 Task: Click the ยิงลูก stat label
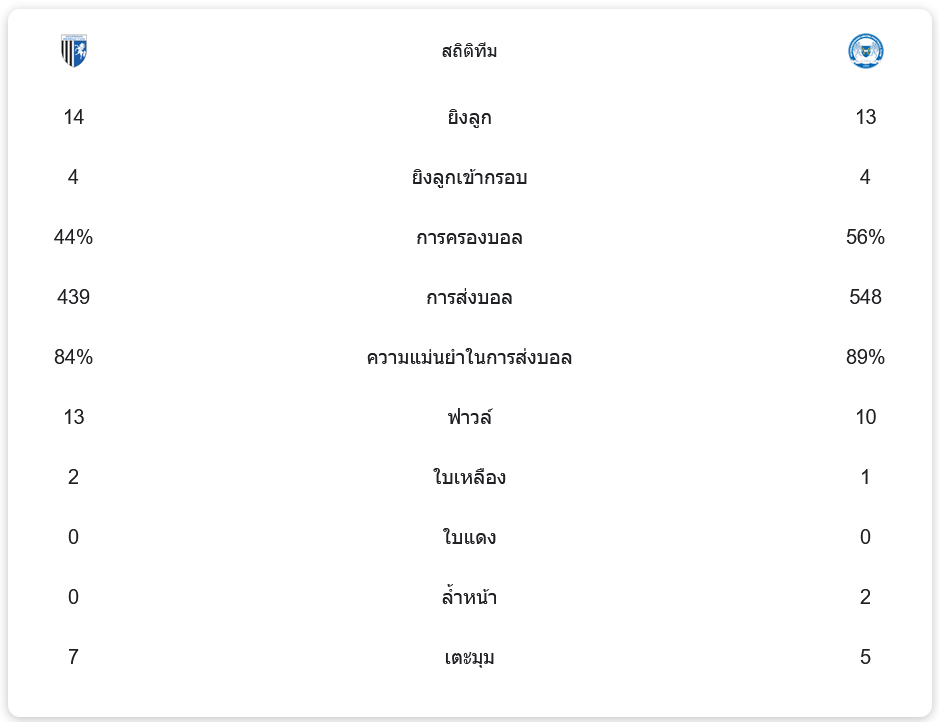(x=469, y=118)
